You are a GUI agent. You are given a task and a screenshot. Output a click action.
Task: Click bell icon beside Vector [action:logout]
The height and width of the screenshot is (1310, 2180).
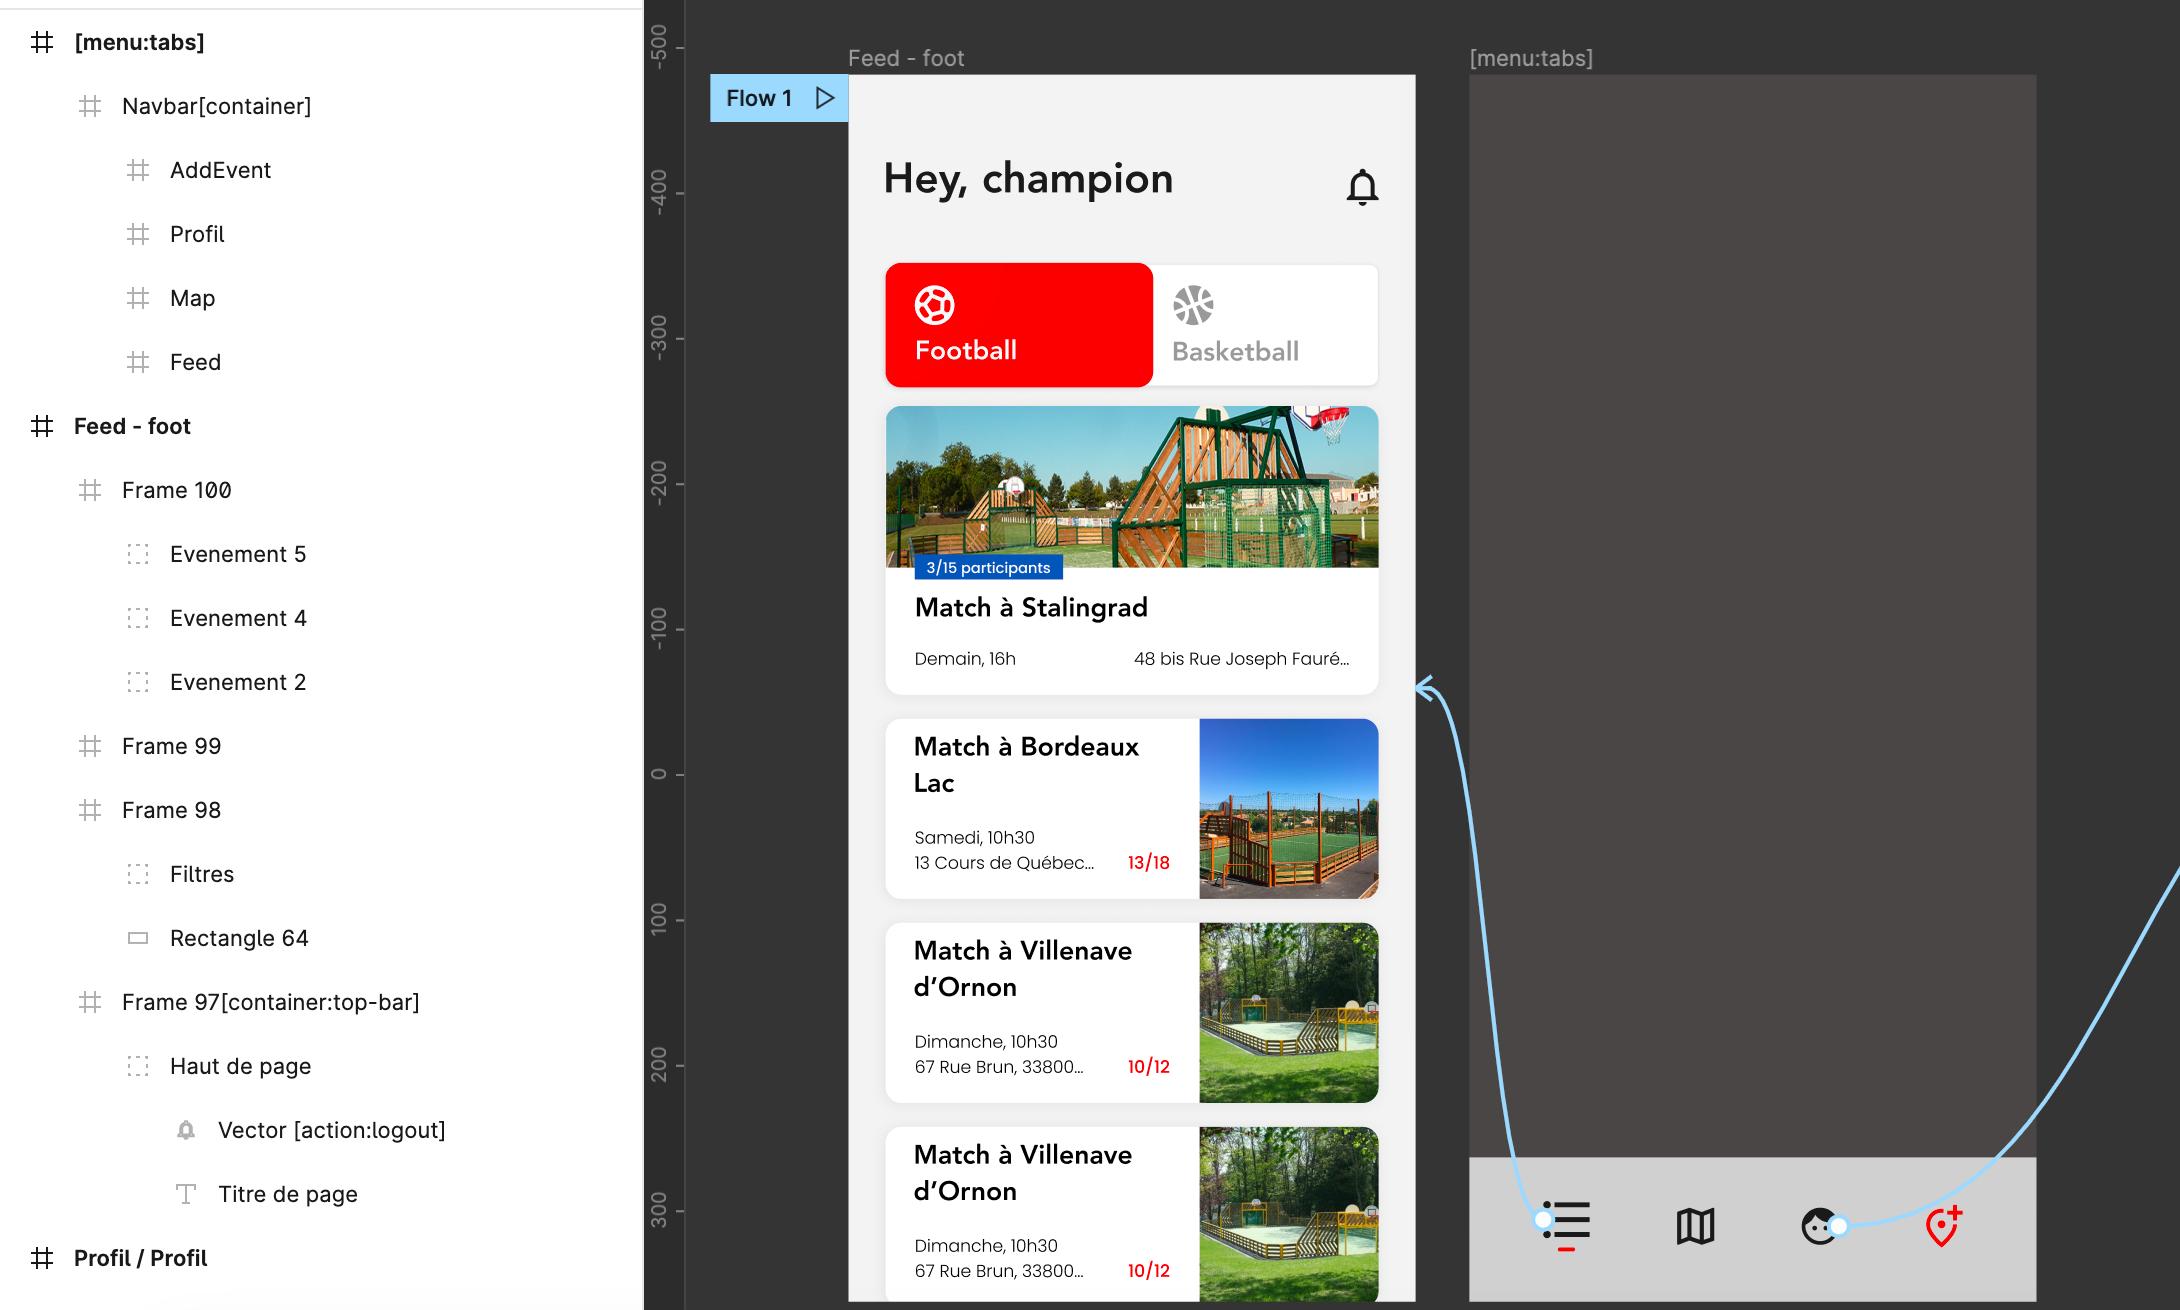186,1130
